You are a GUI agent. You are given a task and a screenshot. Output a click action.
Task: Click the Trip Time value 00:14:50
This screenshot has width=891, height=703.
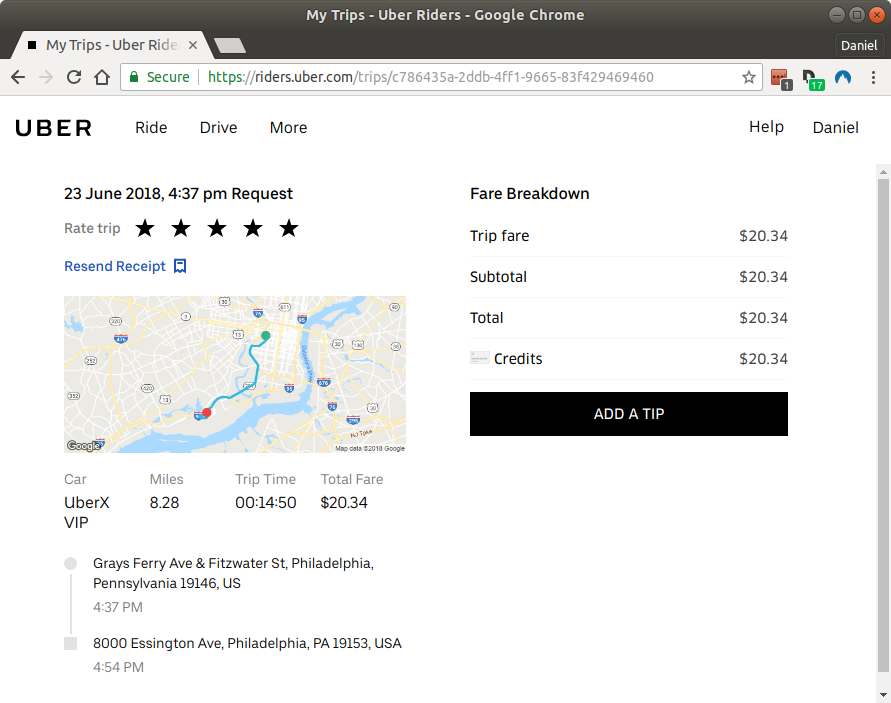pos(265,502)
